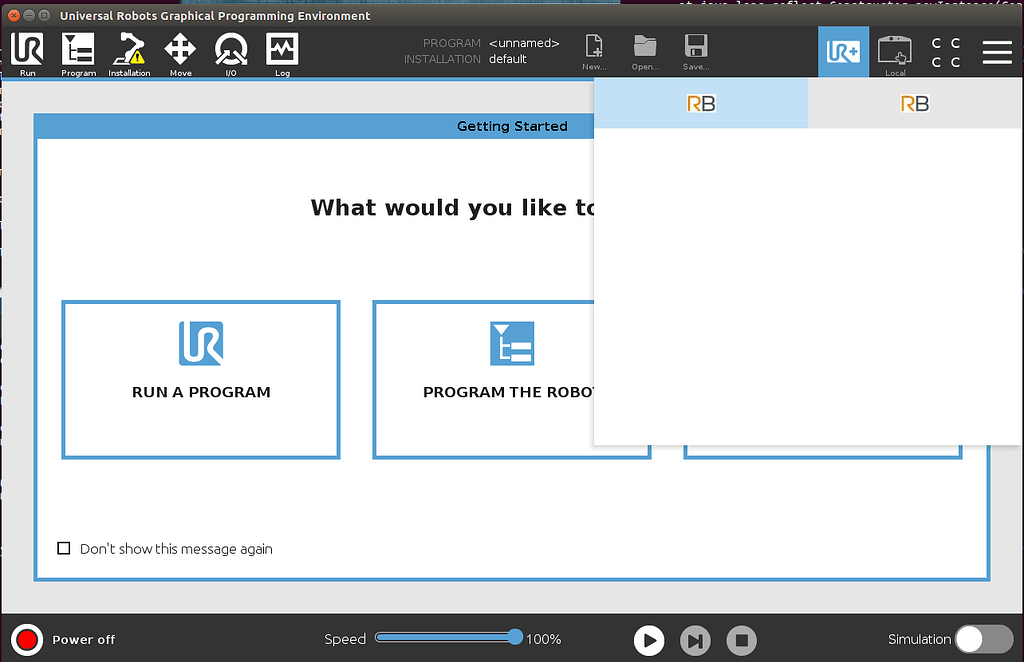Click the UR+ icon in the header
The height and width of the screenshot is (662, 1024).
pos(843,51)
